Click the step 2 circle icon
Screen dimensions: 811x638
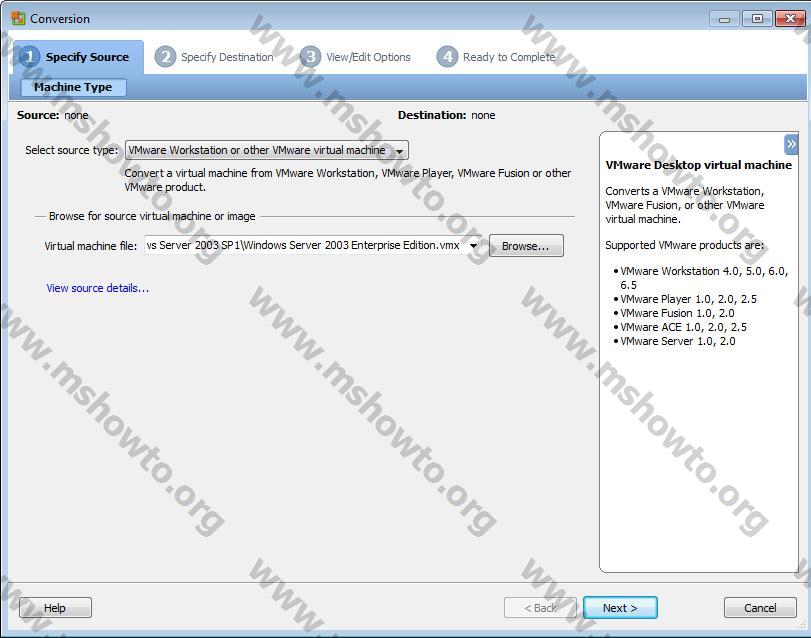point(166,56)
